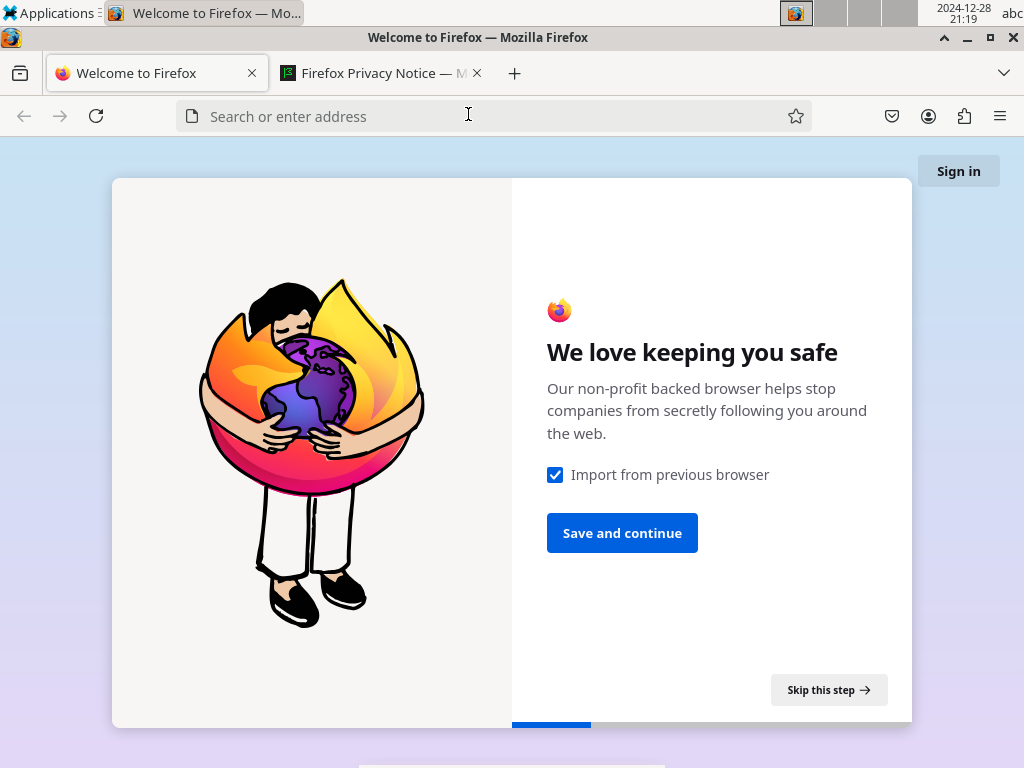Open the Firefox account icon

[928, 116]
